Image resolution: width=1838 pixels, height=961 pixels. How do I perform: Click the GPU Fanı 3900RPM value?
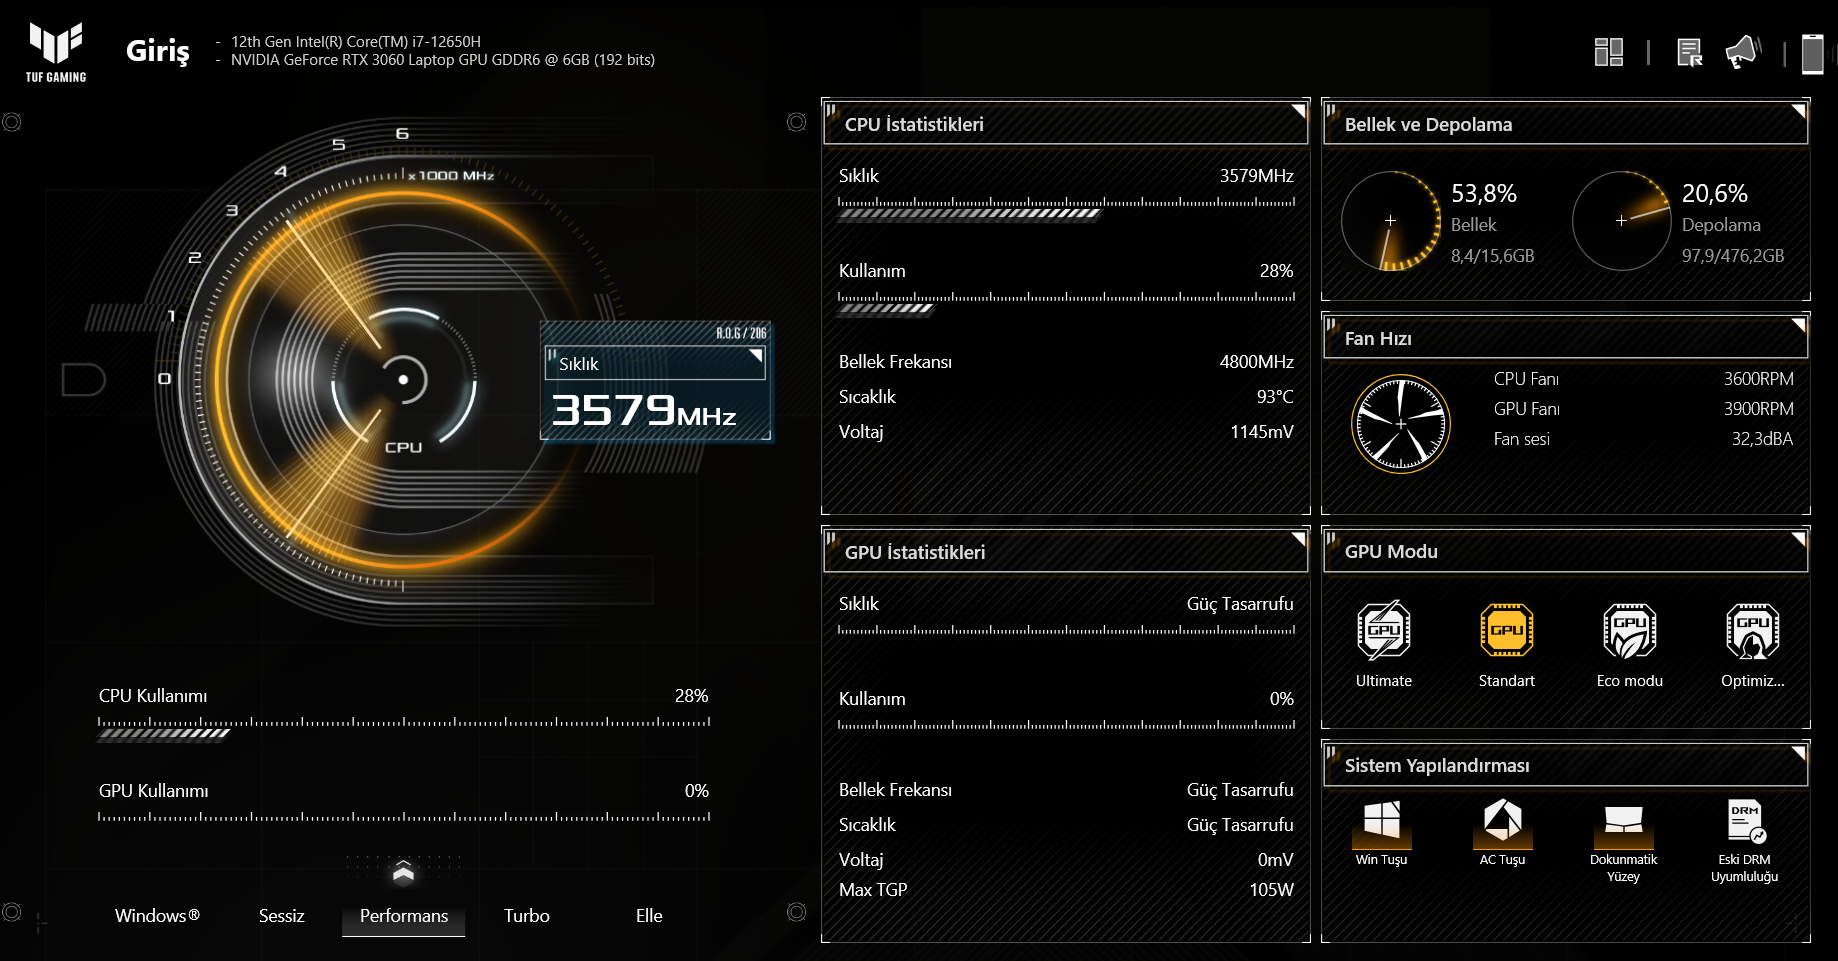pos(1758,409)
